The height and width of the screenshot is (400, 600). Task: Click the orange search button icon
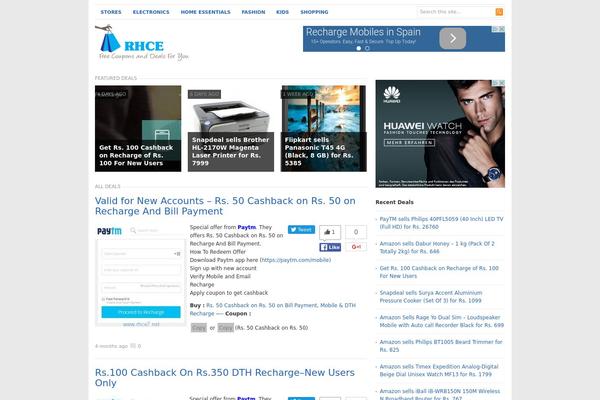pyautogui.click(x=499, y=12)
